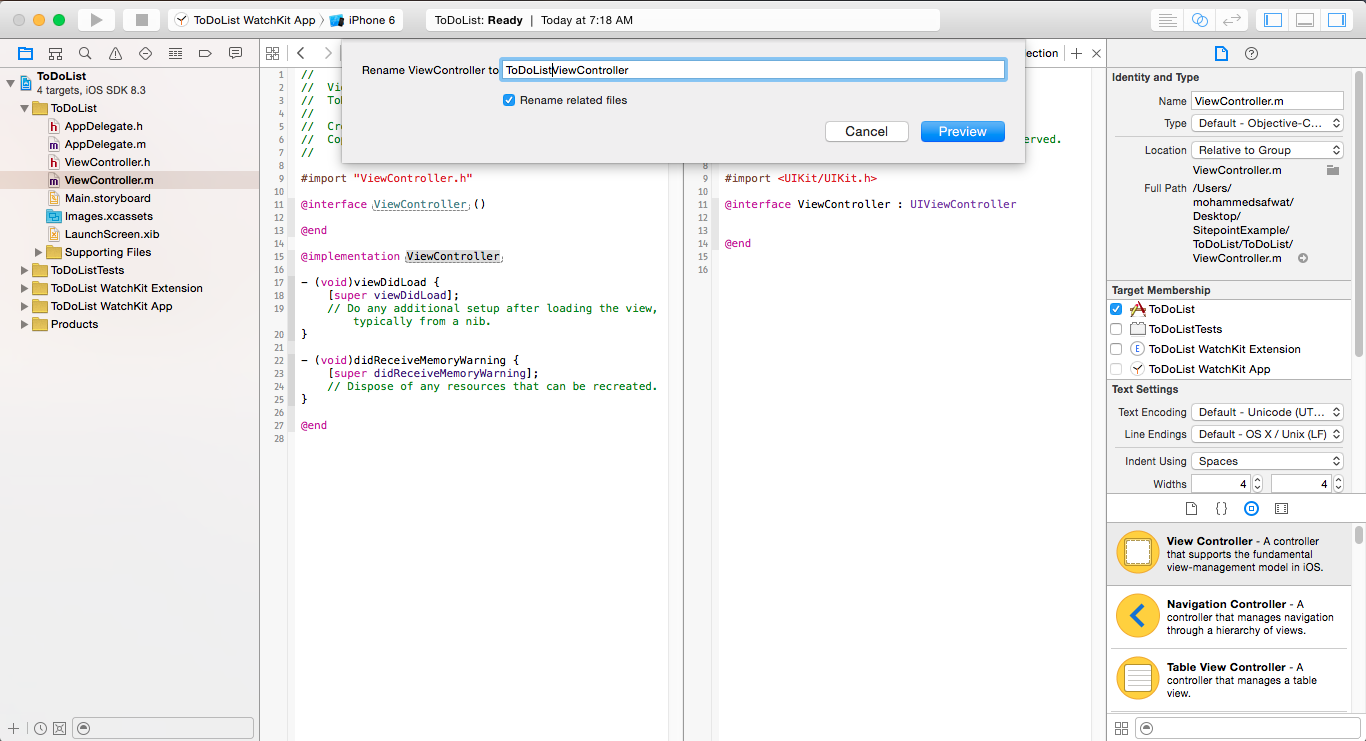1366x741 pixels.
Task: Show the Object library
Action: click(x=1251, y=509)
